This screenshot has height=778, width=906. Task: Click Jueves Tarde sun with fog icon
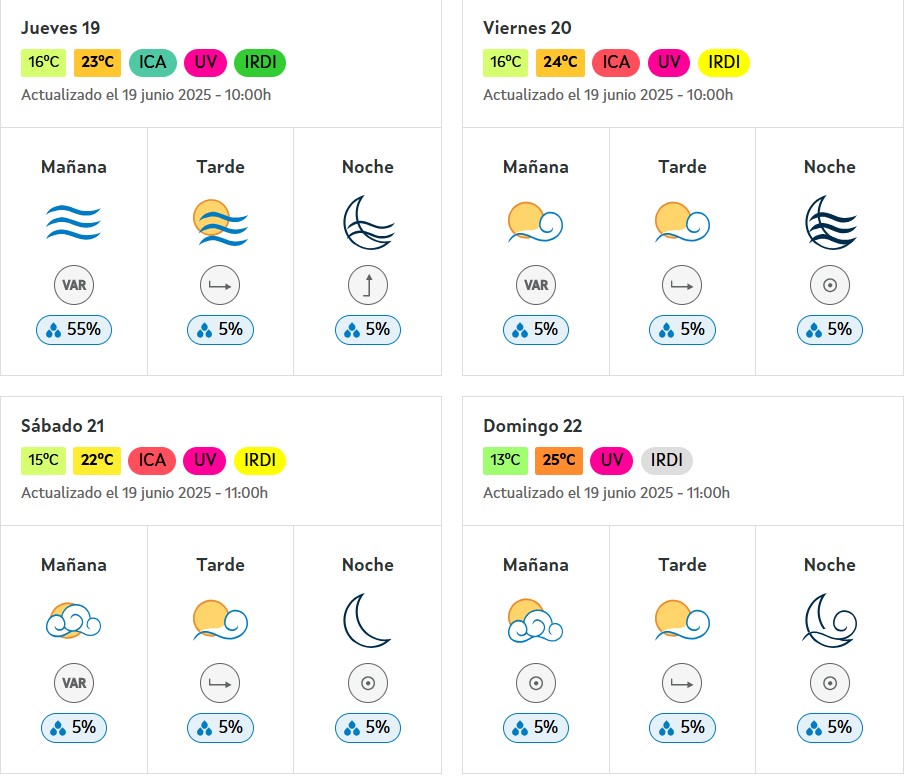220,223
